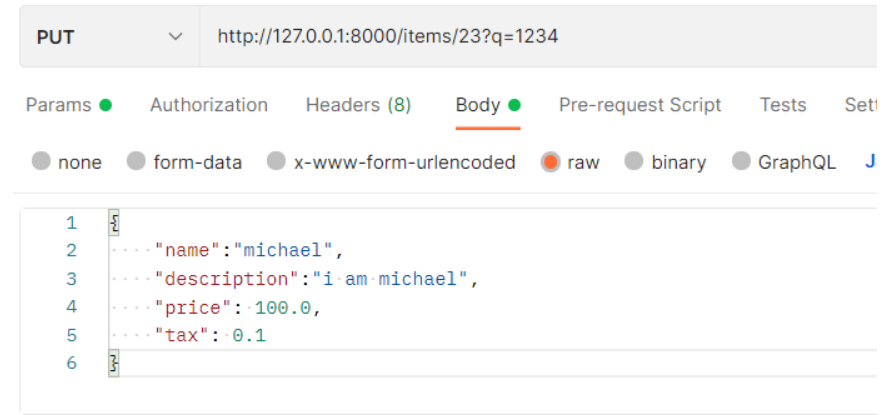Select x-www-form-urlencoded radio option

[x=391, y=162]
